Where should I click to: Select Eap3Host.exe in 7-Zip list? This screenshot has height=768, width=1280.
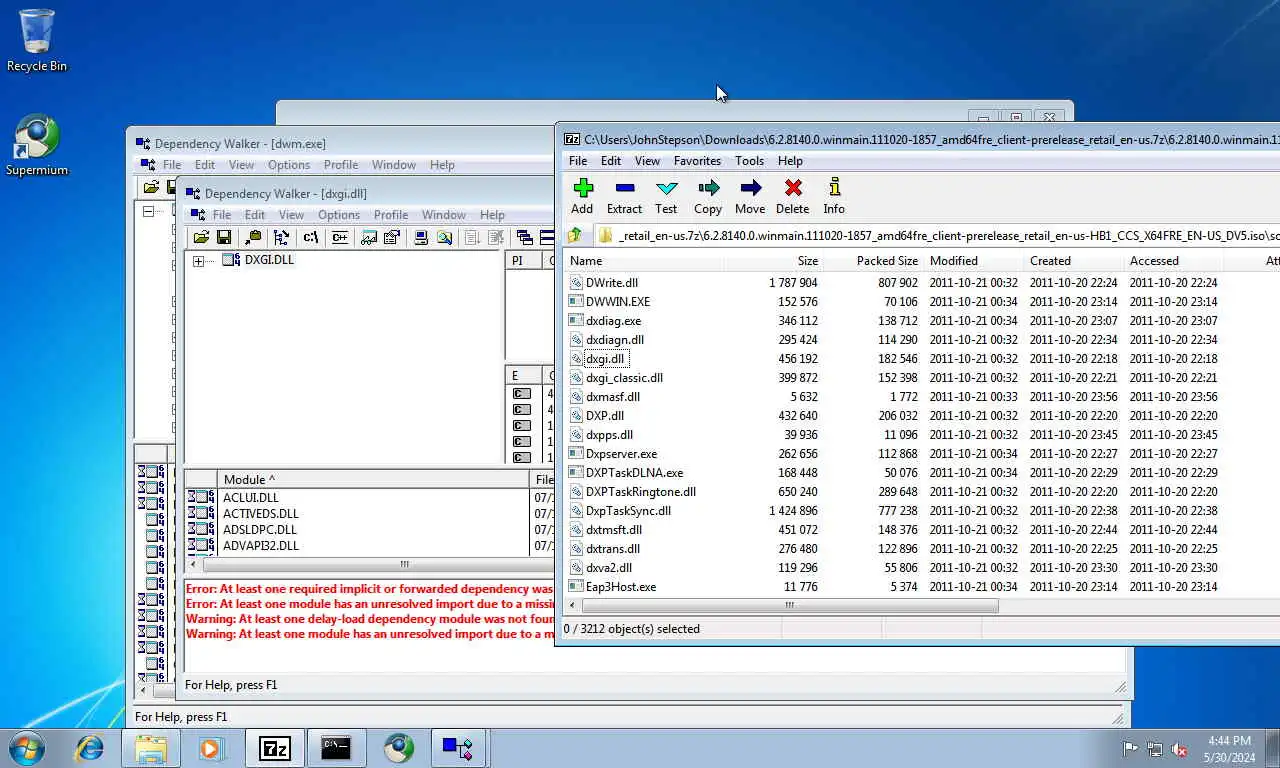pyautogui.click(x=621, y=586)
